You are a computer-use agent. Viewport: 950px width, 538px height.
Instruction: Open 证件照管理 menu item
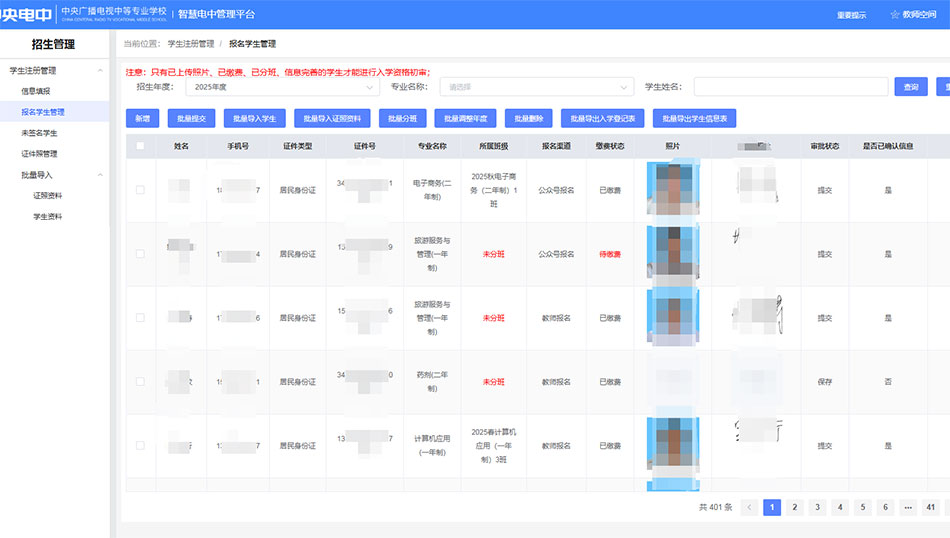40,154
